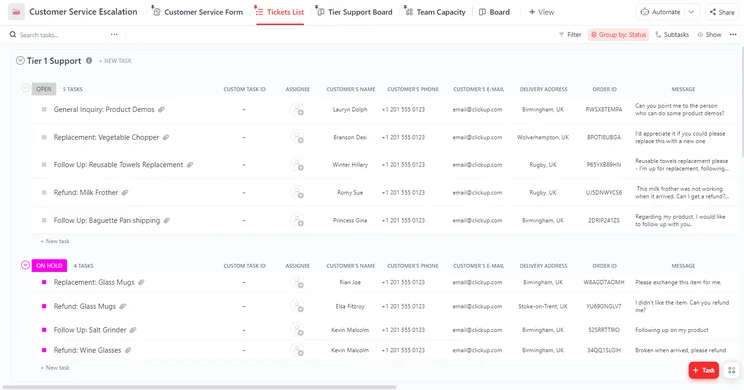Open more view options ellipsis
Viewport: 744px width, 390px height.
click(x=733, y=35)
